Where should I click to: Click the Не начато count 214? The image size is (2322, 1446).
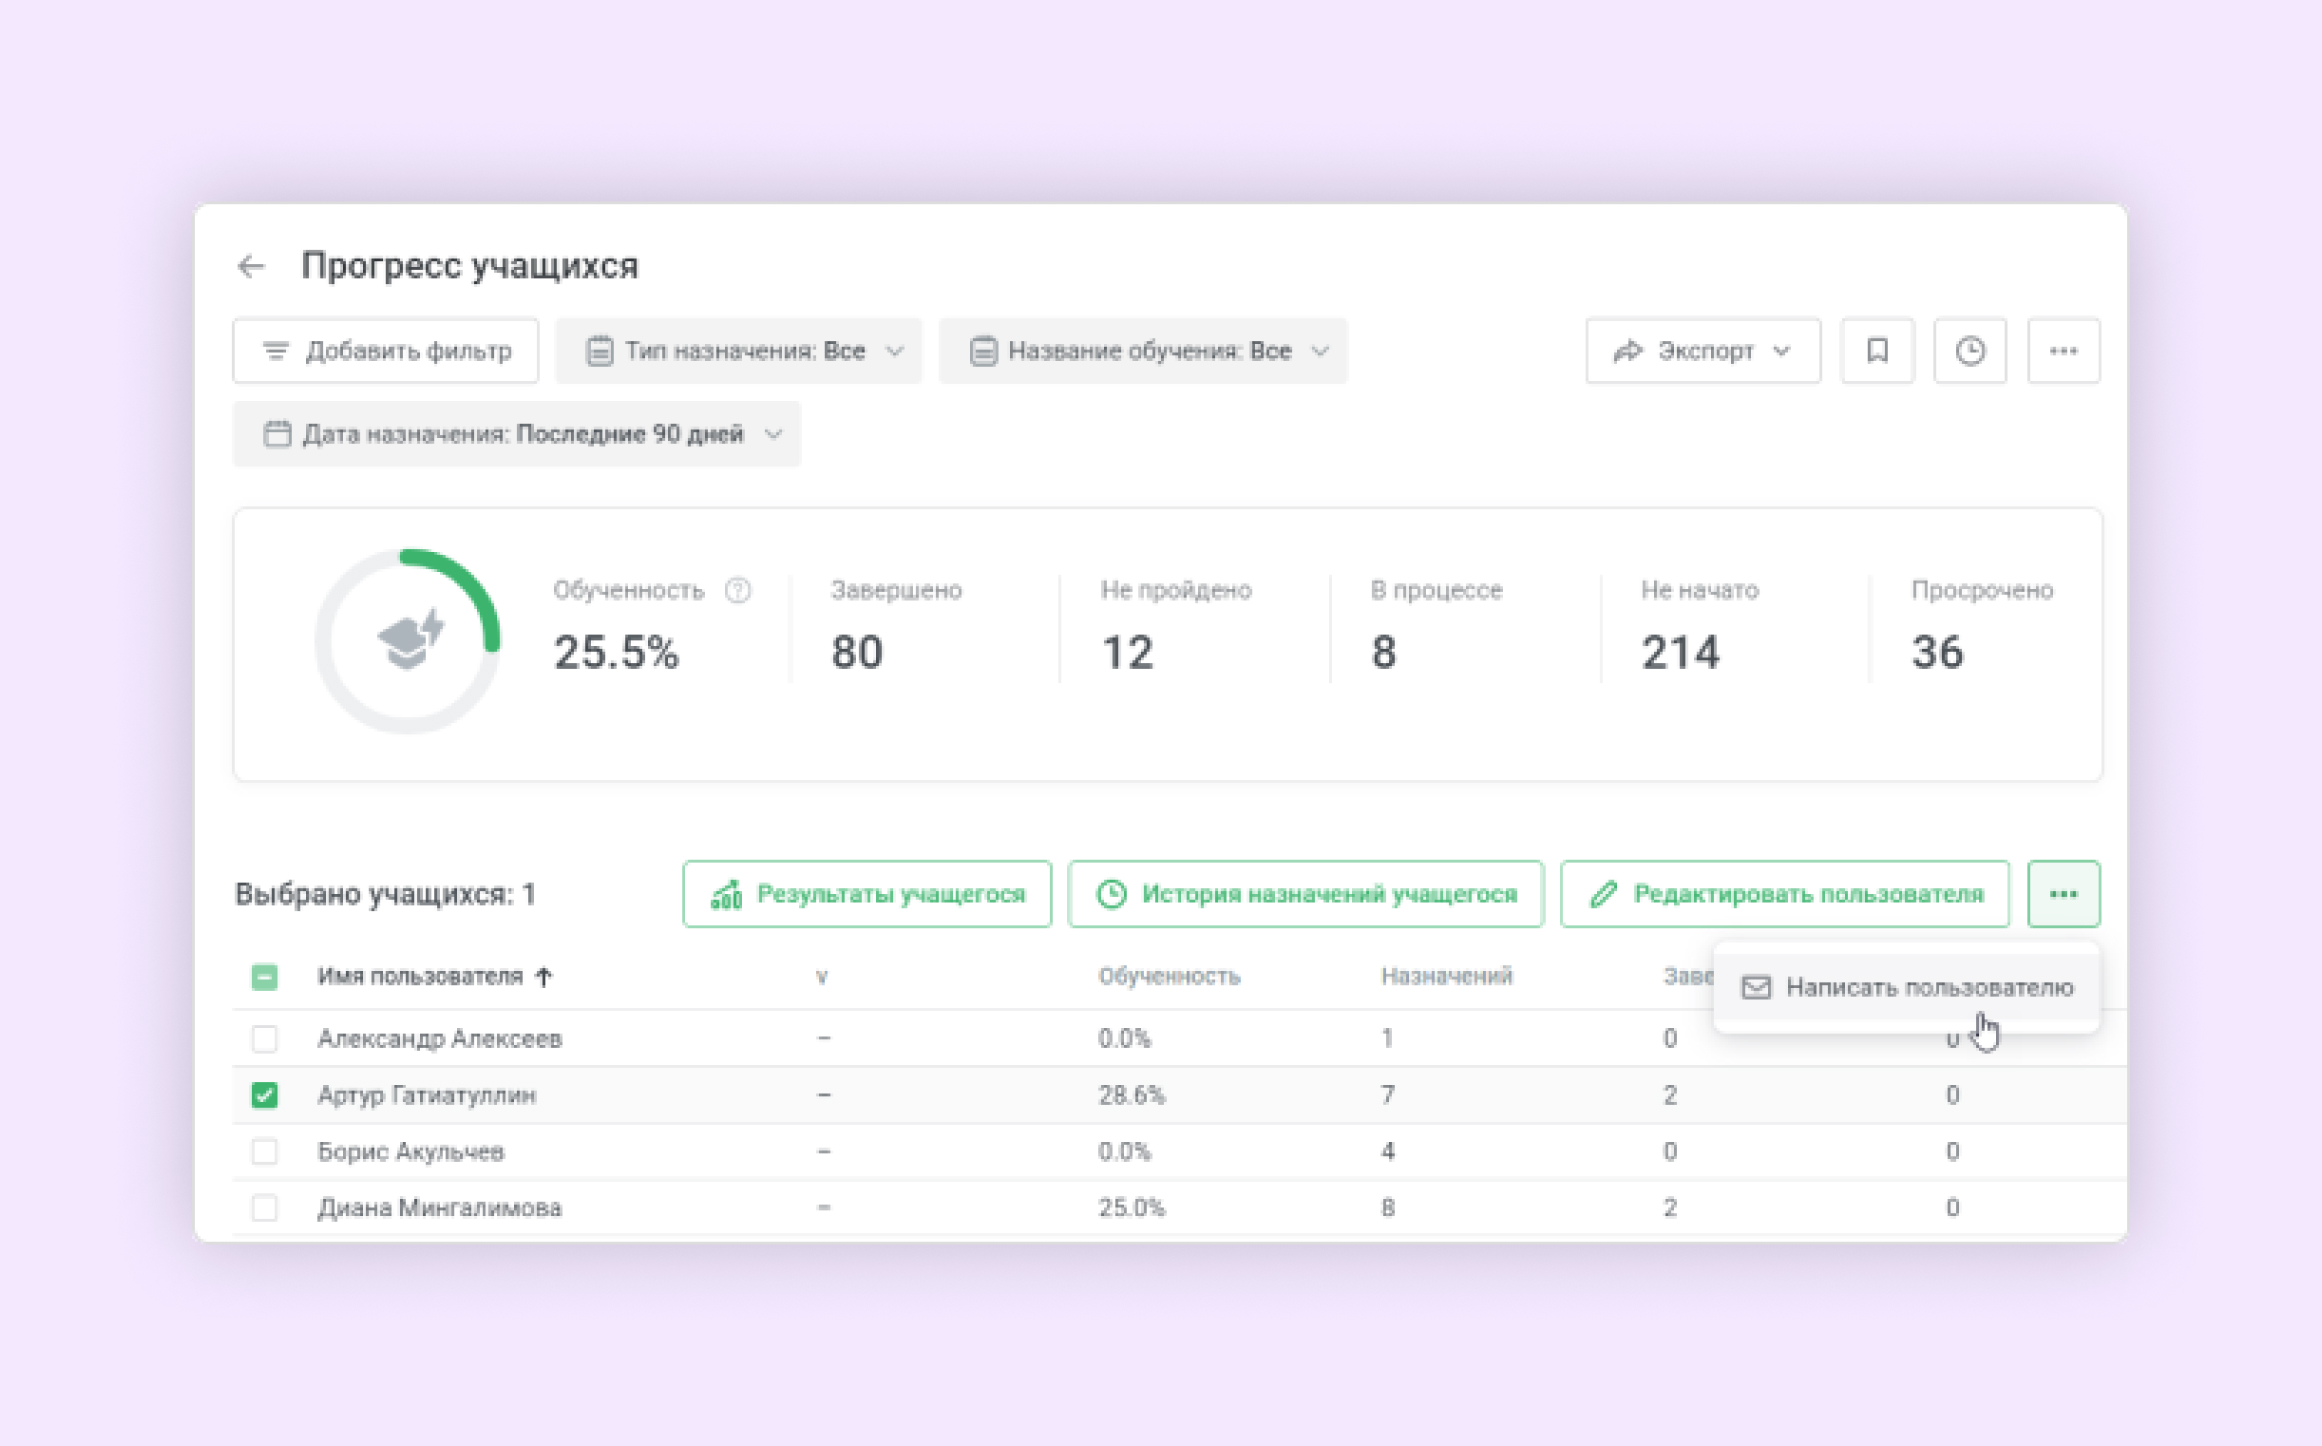1680,652
